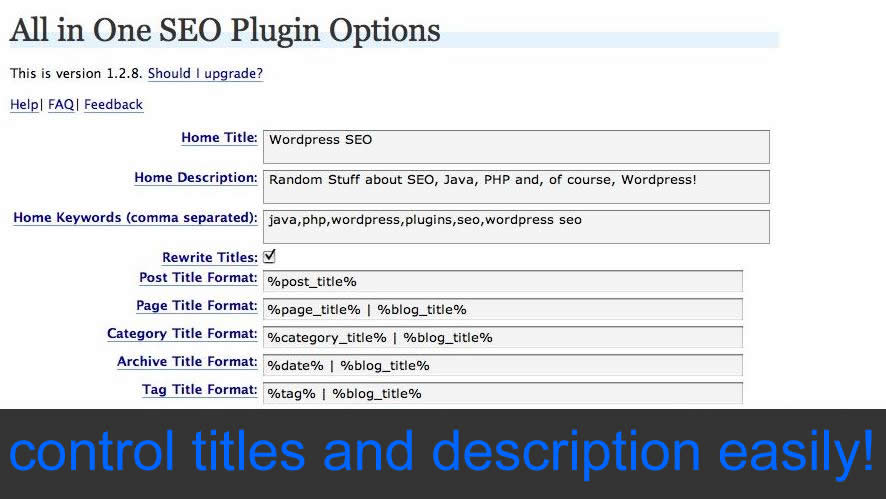The image size is (886, 499).
Task: Click into the Tag Title Format field
Action: pyautogui.click(x=502, y=394)
